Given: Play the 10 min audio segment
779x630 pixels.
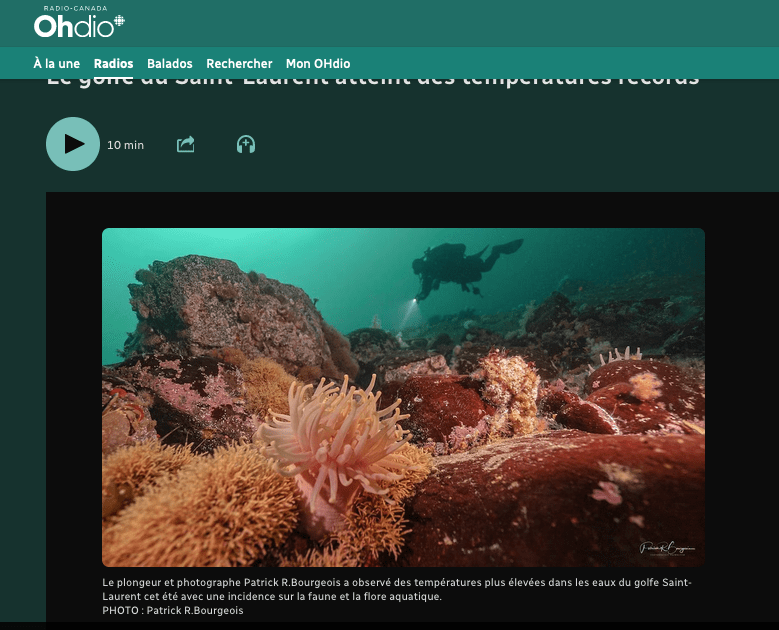Looking at the screenshot, I should pyautogui.click(x=73, y=144).
